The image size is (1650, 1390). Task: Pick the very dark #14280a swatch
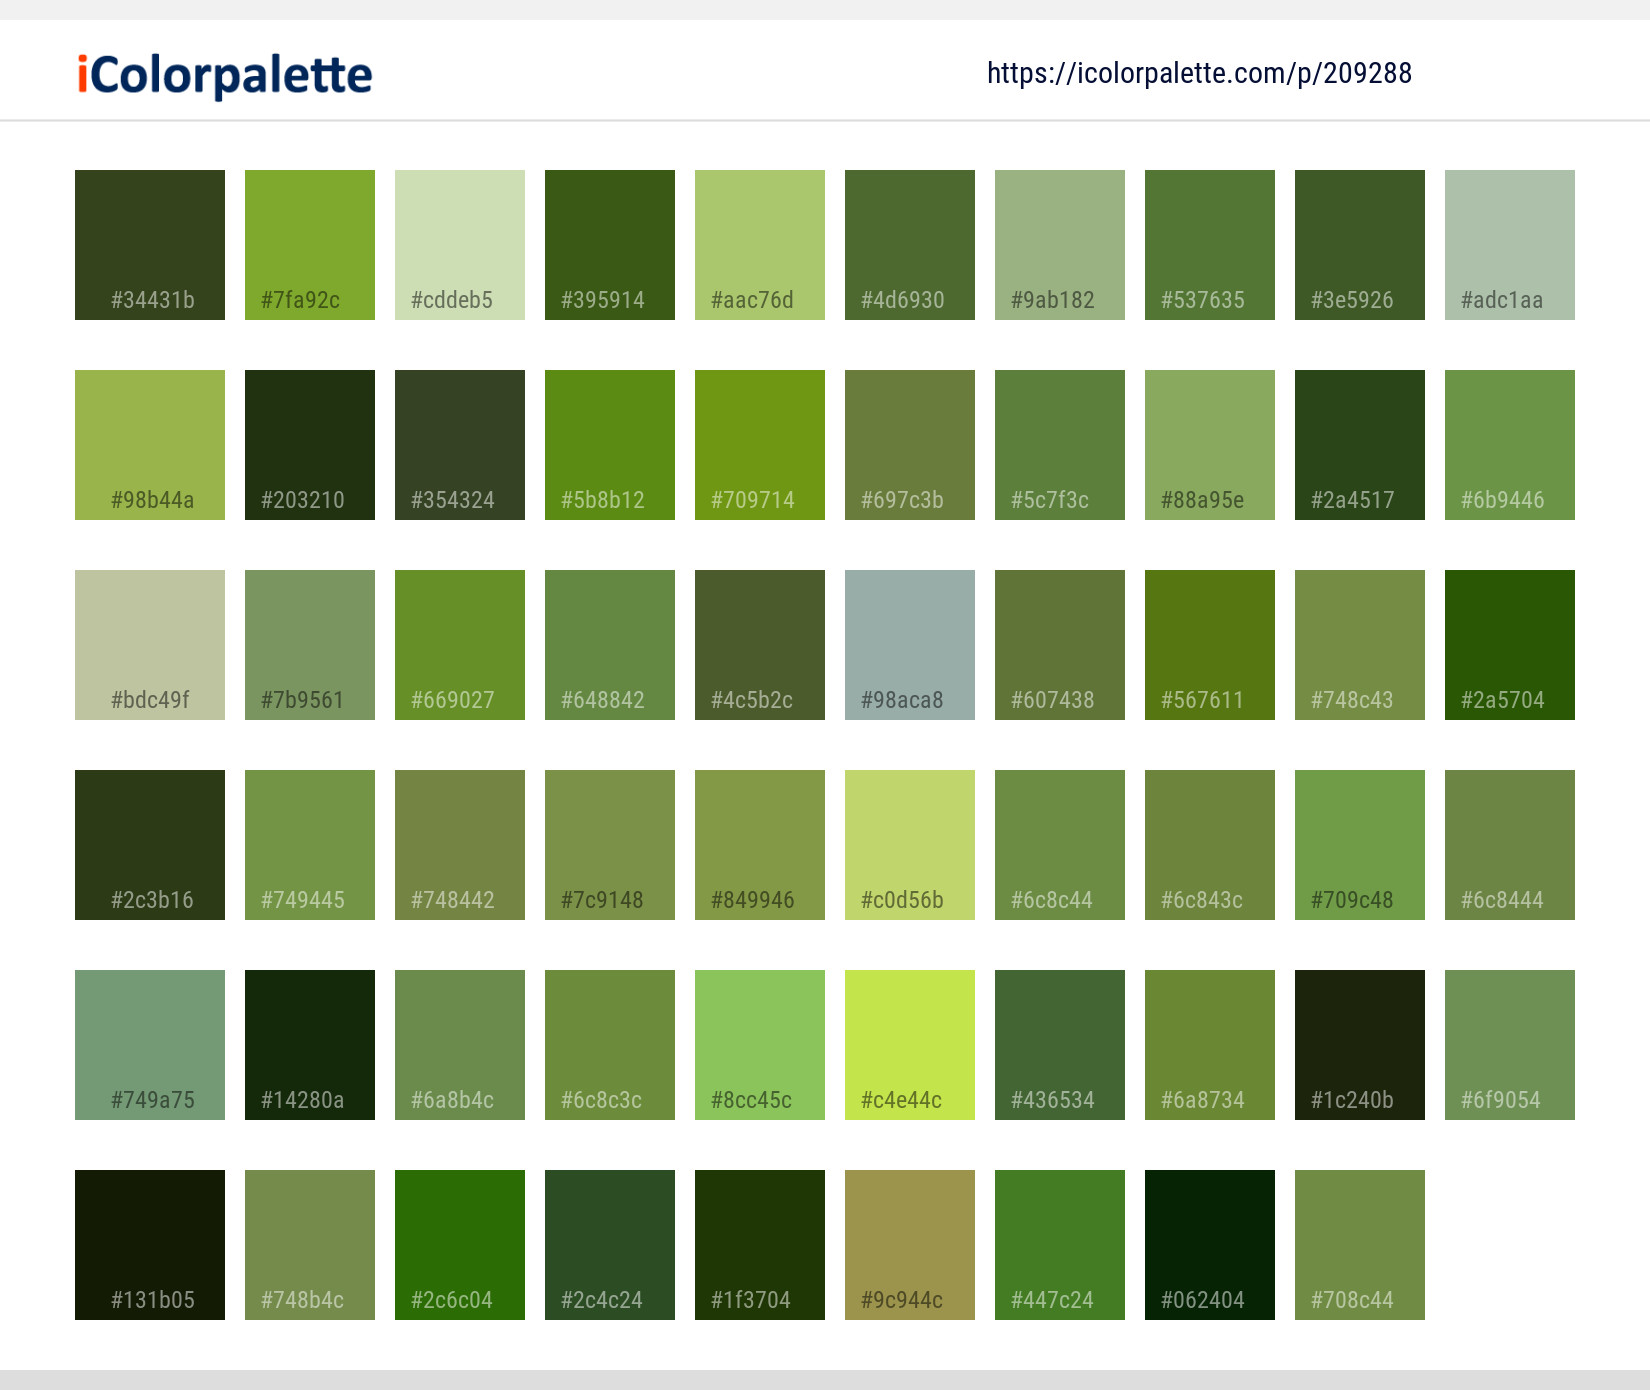pos(310,1045)
